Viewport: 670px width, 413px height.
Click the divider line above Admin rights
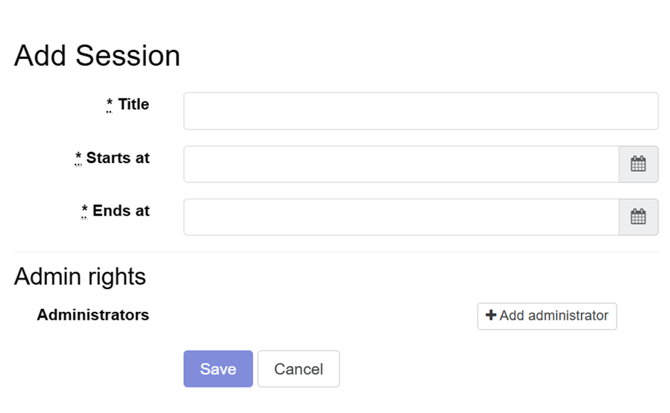(336, 252)
